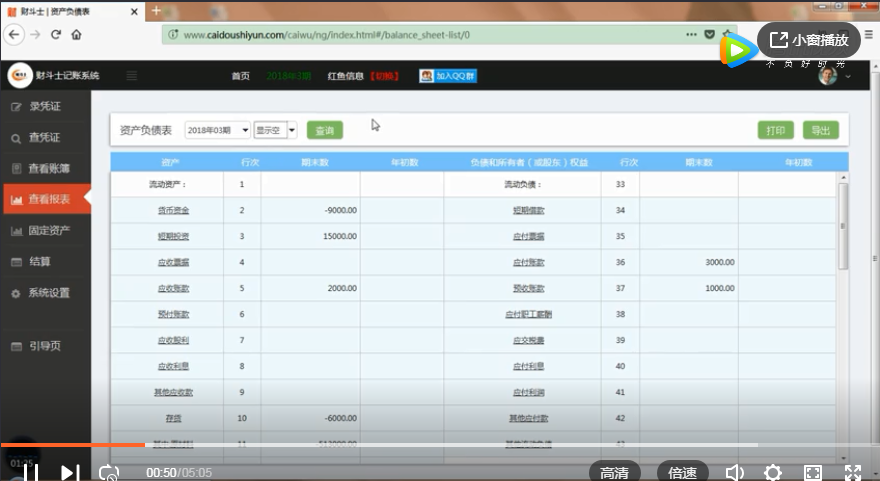Screen dimensions: 880x481
Task: Open the browser hamburger menu
Action: 869,35
